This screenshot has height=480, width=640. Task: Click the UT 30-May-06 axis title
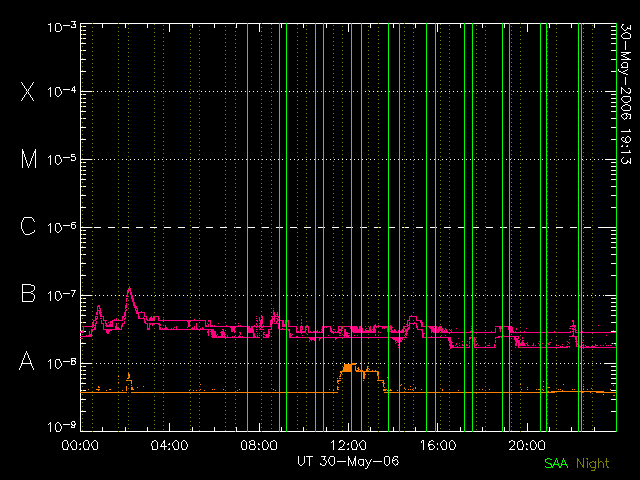(x=348, y=461)
